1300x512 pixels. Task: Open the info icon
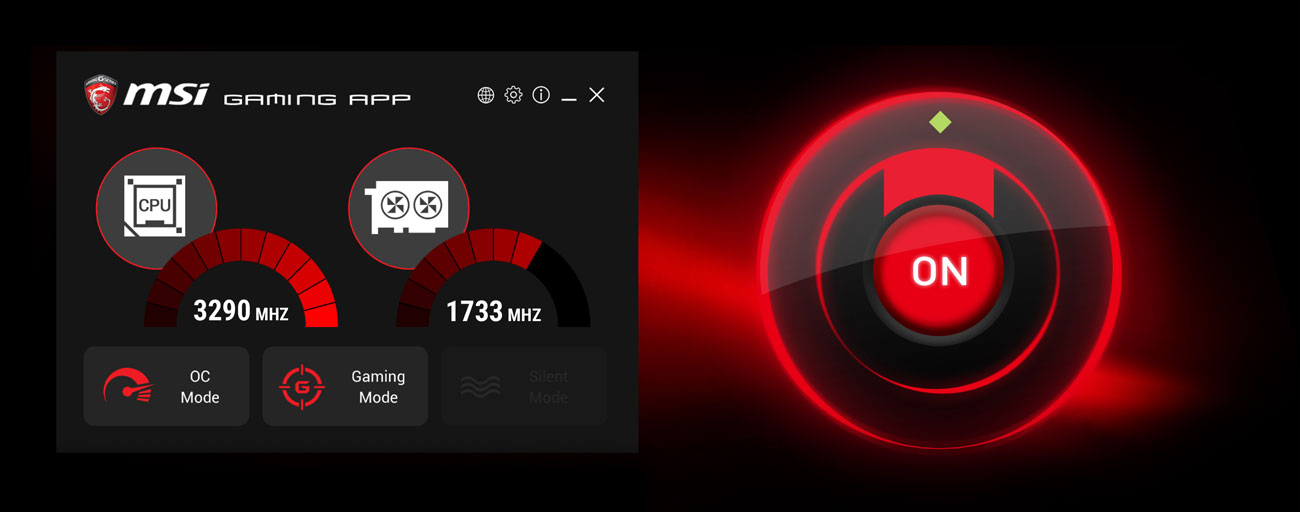(541, 95)
